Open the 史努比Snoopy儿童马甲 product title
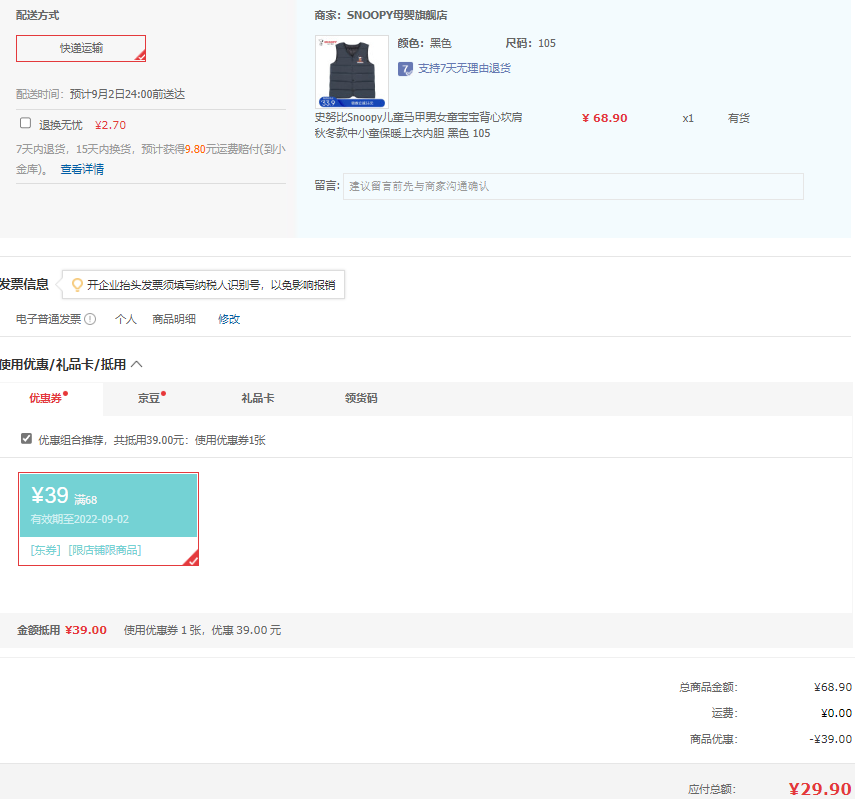Image resolution: width=855 pixels, height=799 pixels. tap(418, 125)
